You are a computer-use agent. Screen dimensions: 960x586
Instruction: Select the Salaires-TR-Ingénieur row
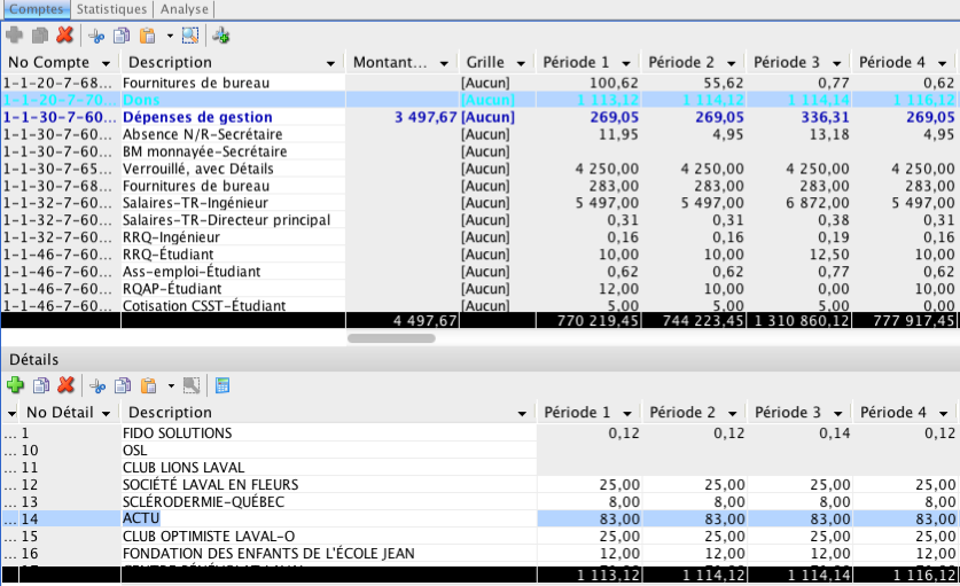480,203
